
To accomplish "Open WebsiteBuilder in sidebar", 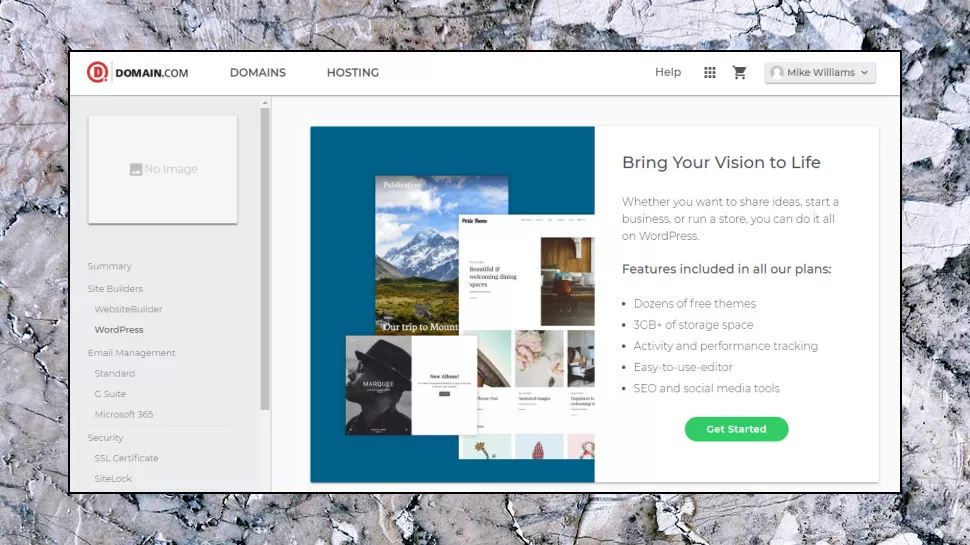I will point(128,309).
